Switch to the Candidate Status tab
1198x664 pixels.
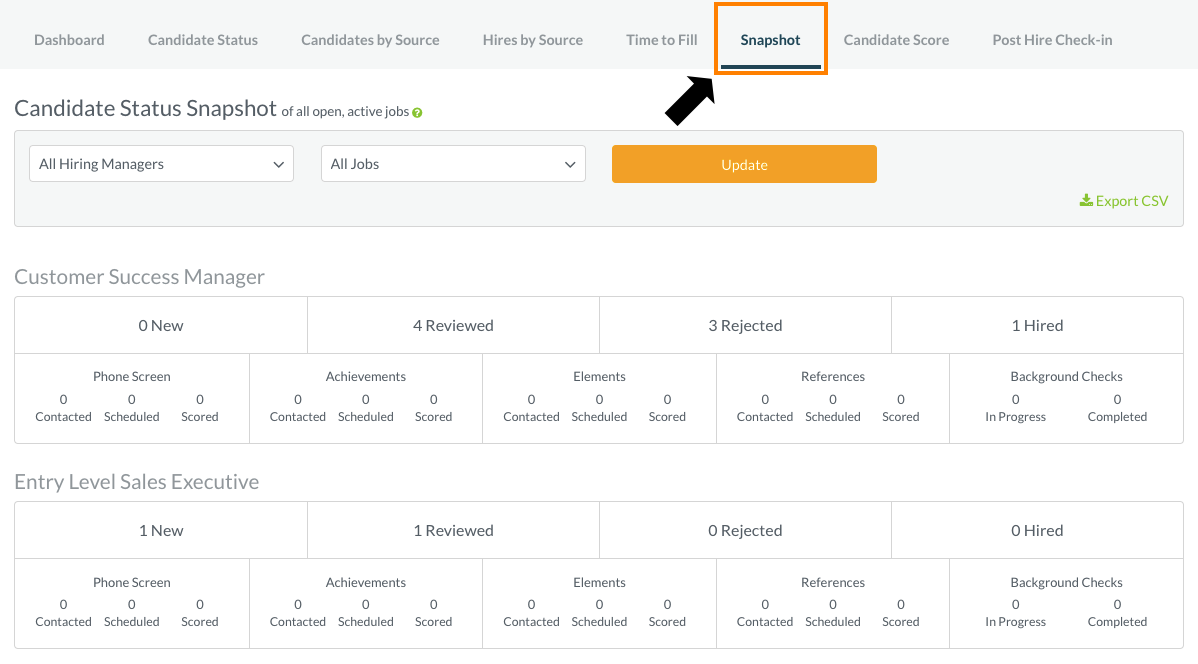click(203, 40)
